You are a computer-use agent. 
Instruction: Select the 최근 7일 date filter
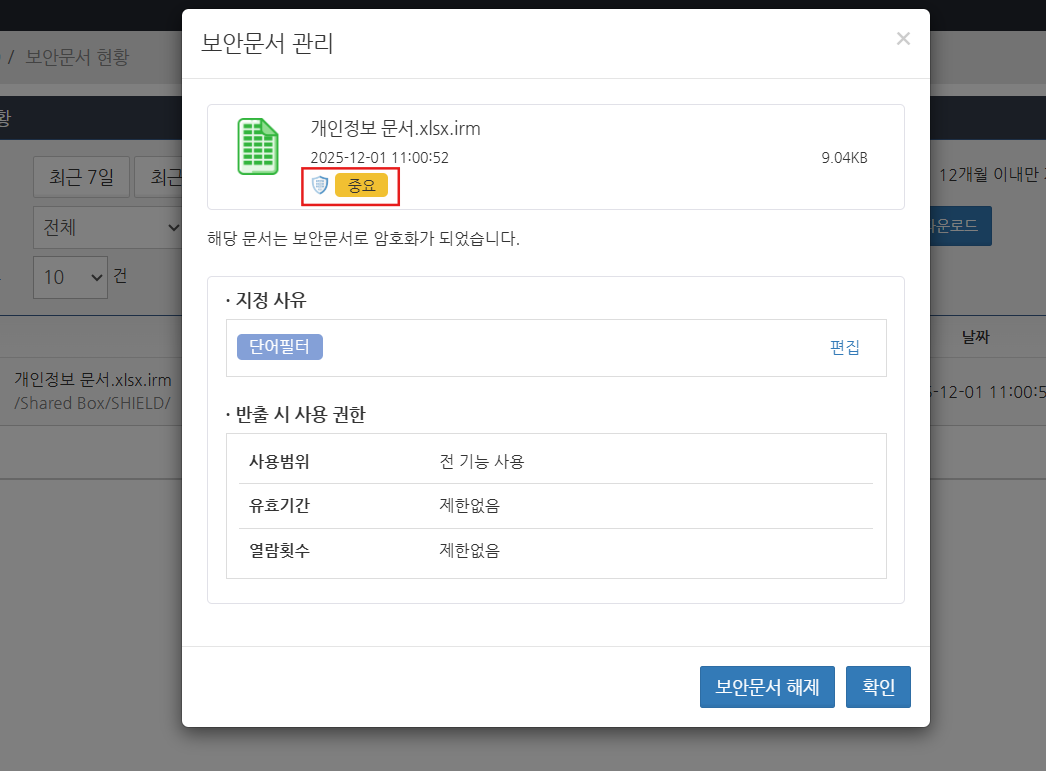point(81,178)
